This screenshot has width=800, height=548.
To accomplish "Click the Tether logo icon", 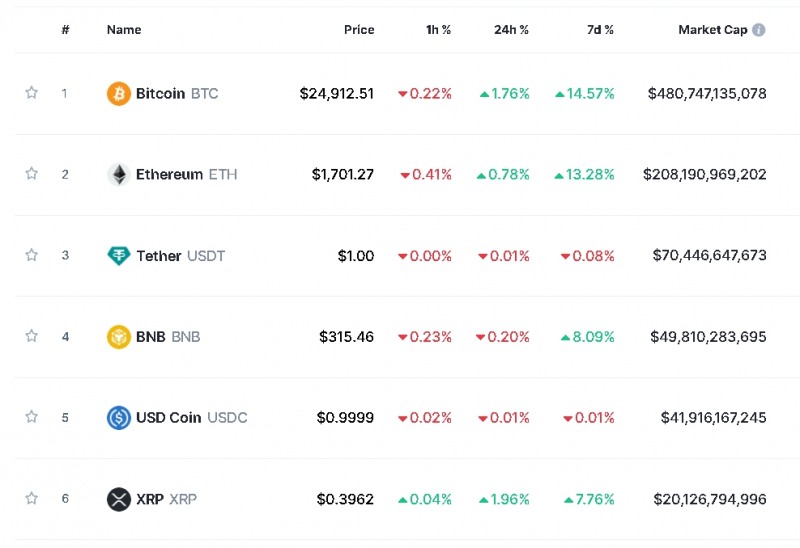I will click(118, 256).
